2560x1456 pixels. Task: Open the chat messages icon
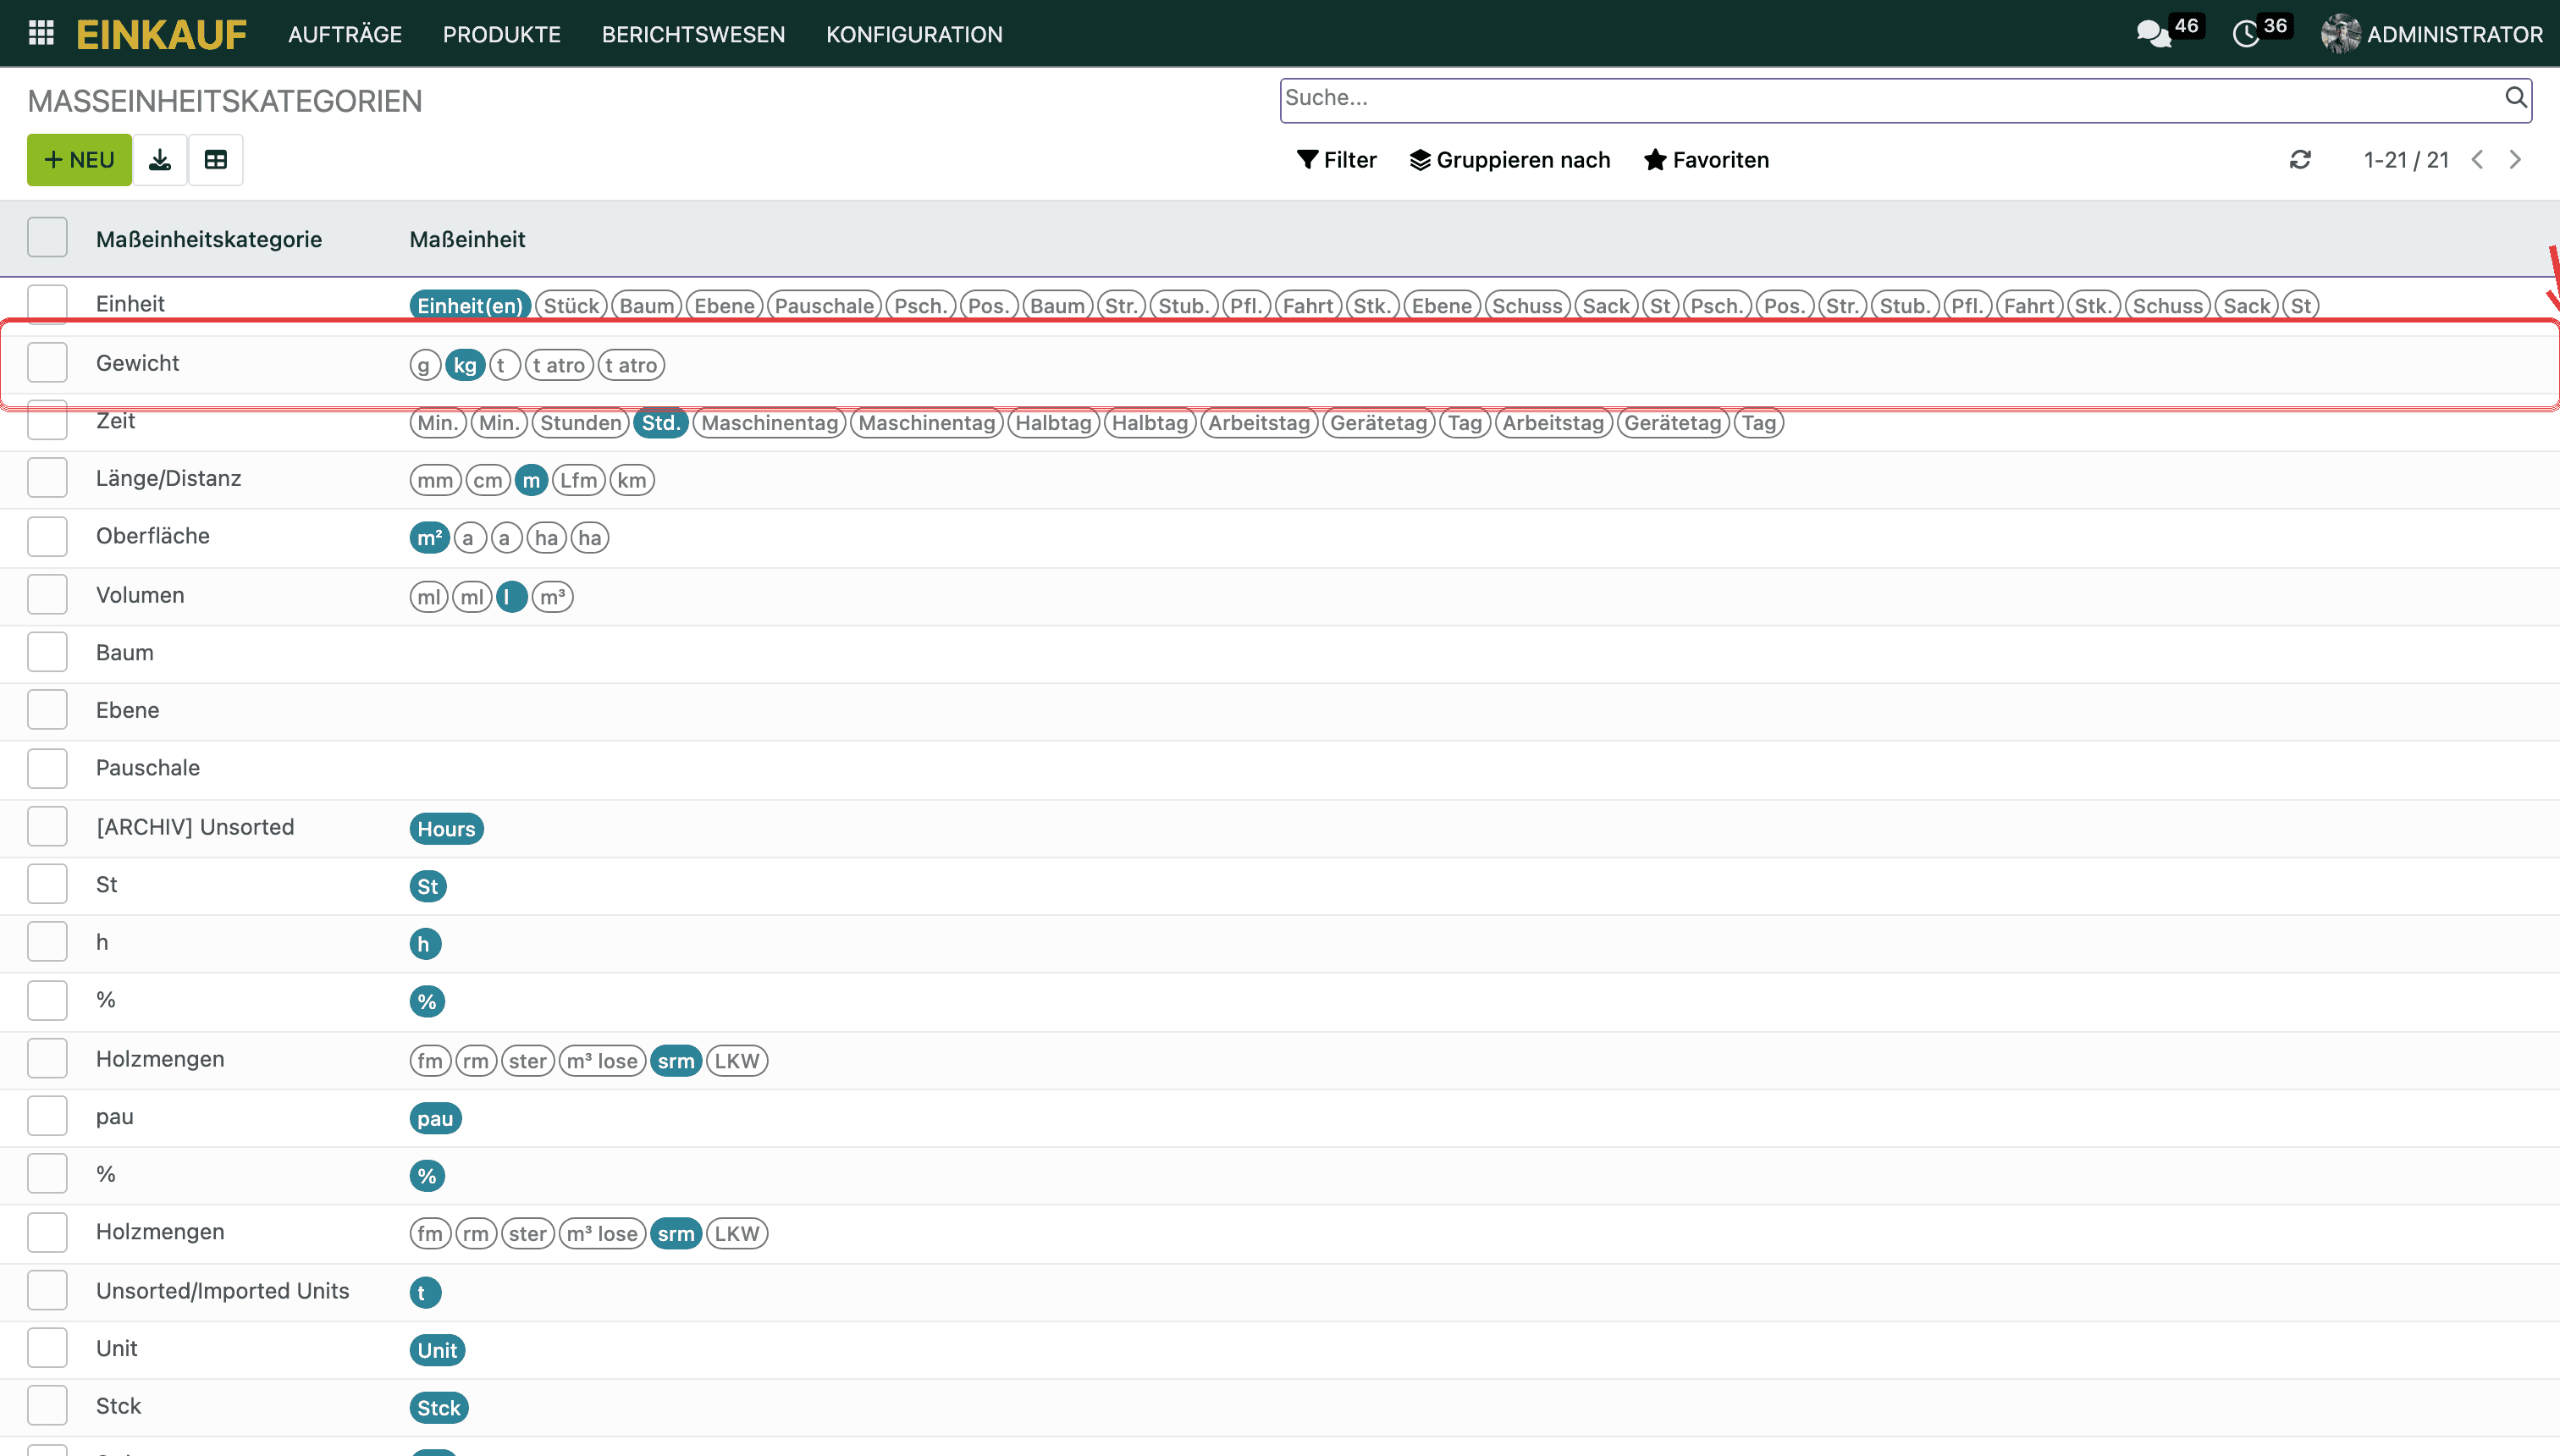click(2153, 34)
